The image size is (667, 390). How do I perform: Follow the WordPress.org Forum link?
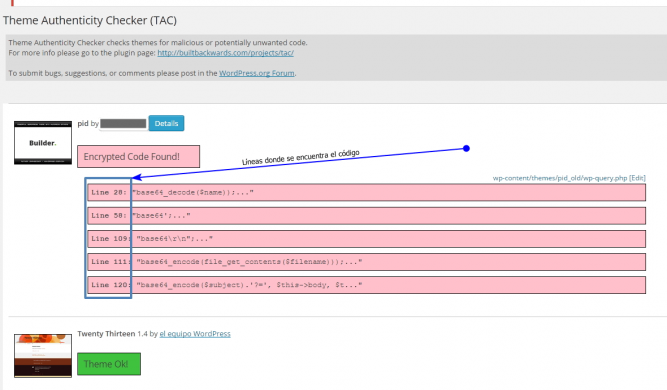pyautogui.click(x=257, y=73)
